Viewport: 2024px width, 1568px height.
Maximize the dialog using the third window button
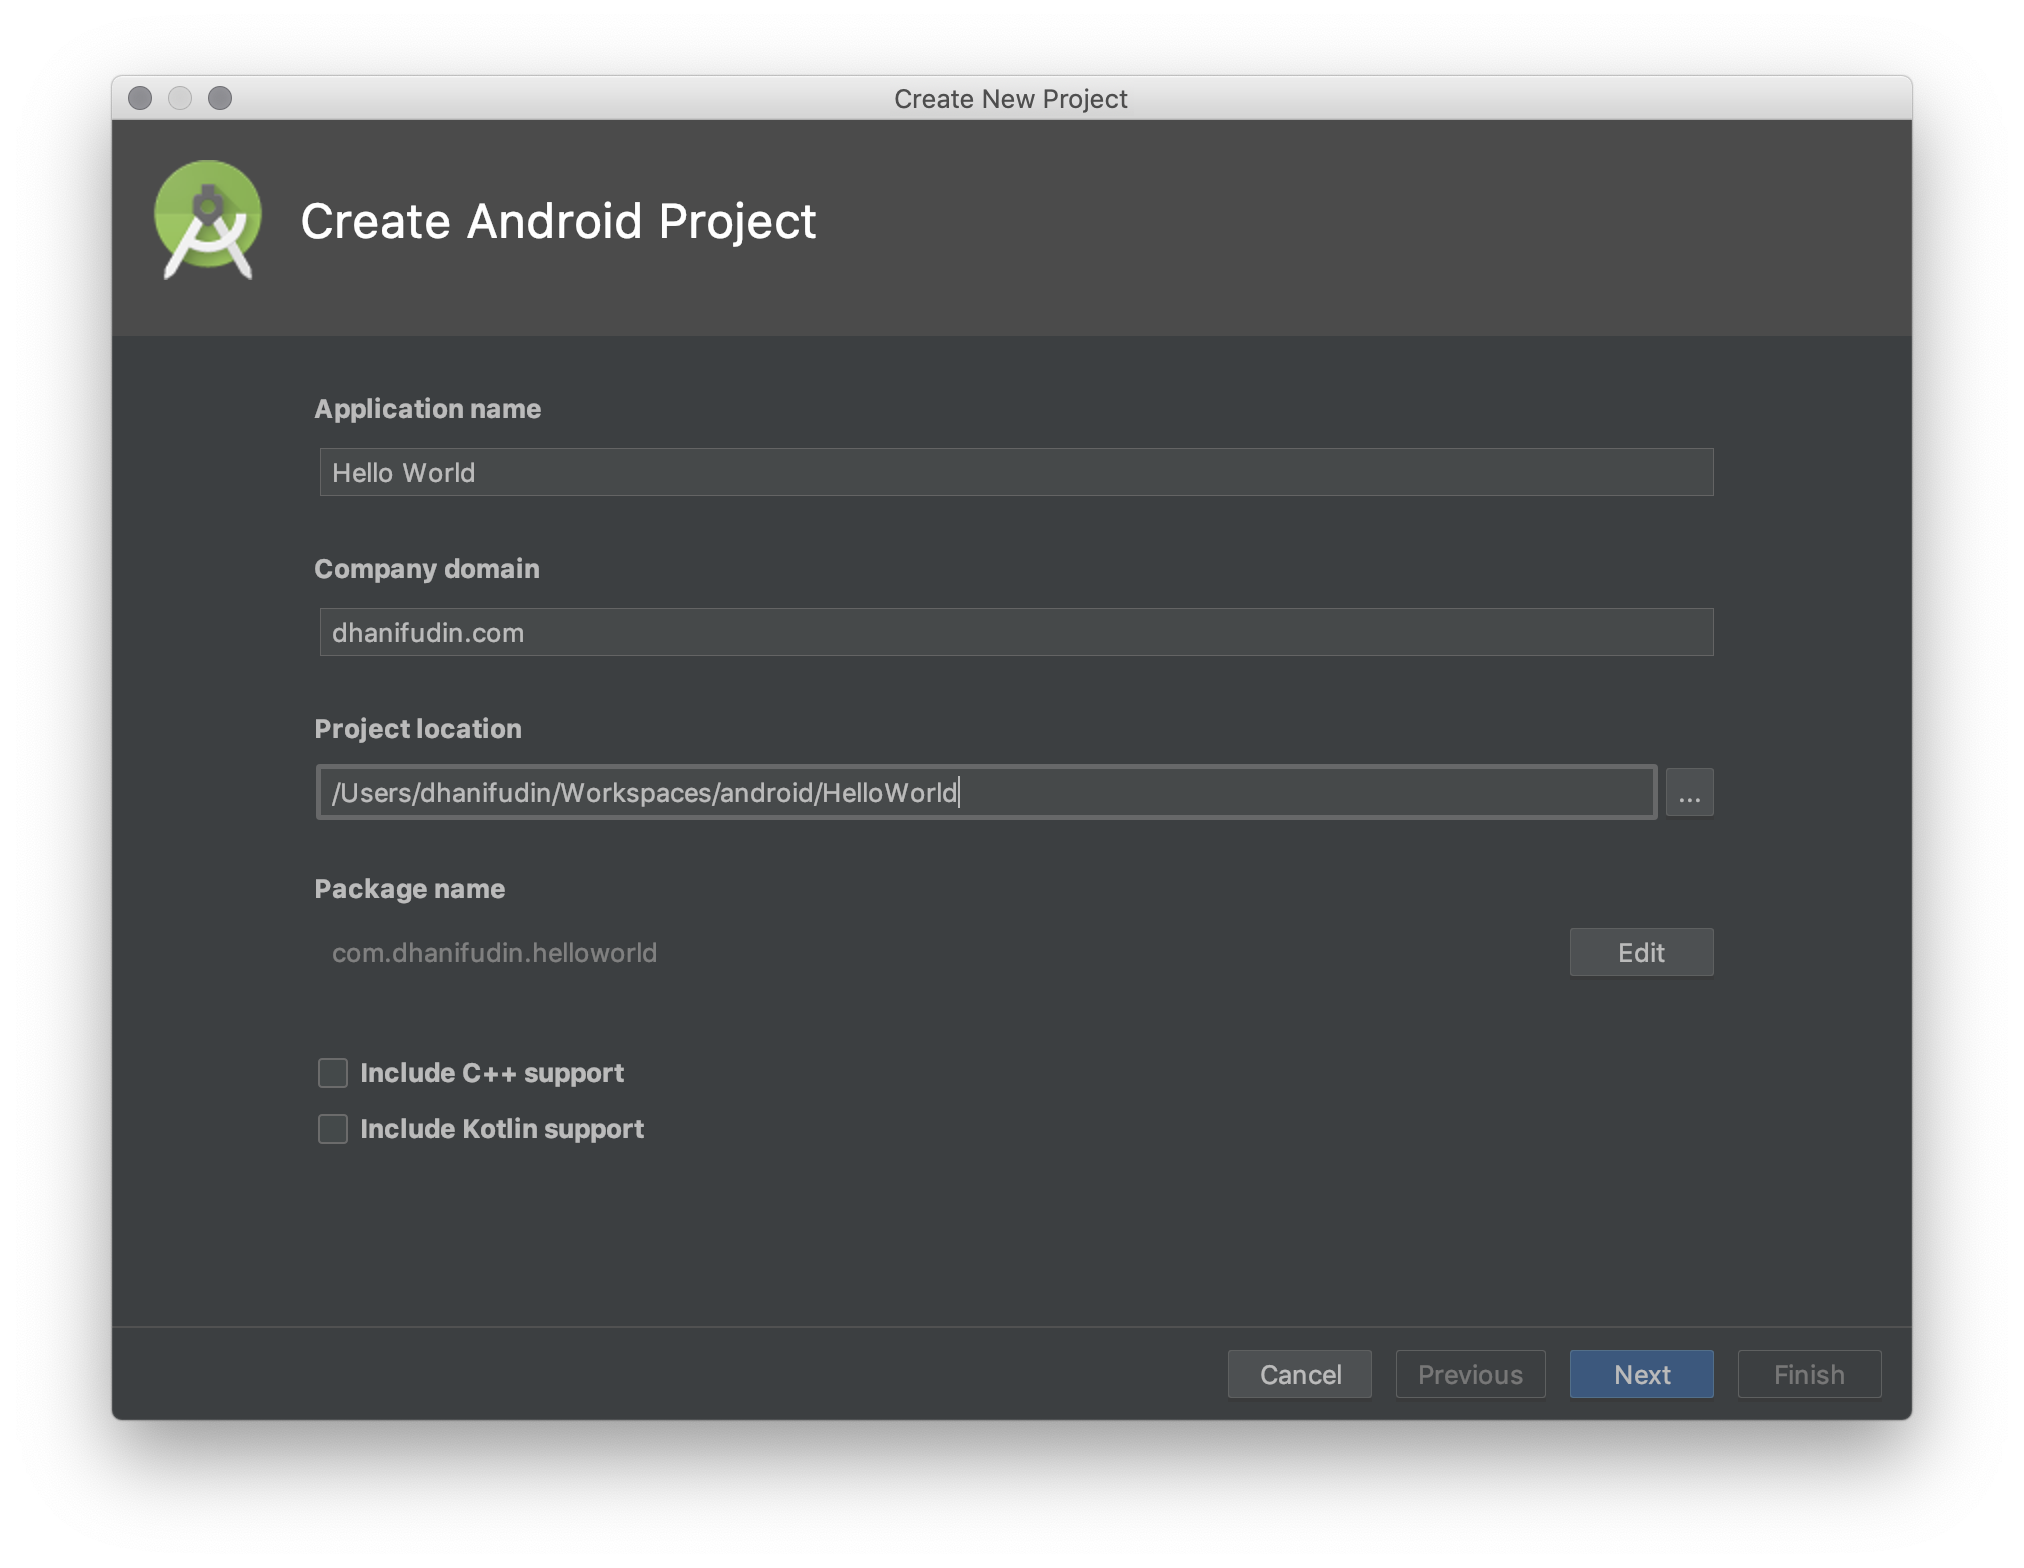[x=220, y=98]
